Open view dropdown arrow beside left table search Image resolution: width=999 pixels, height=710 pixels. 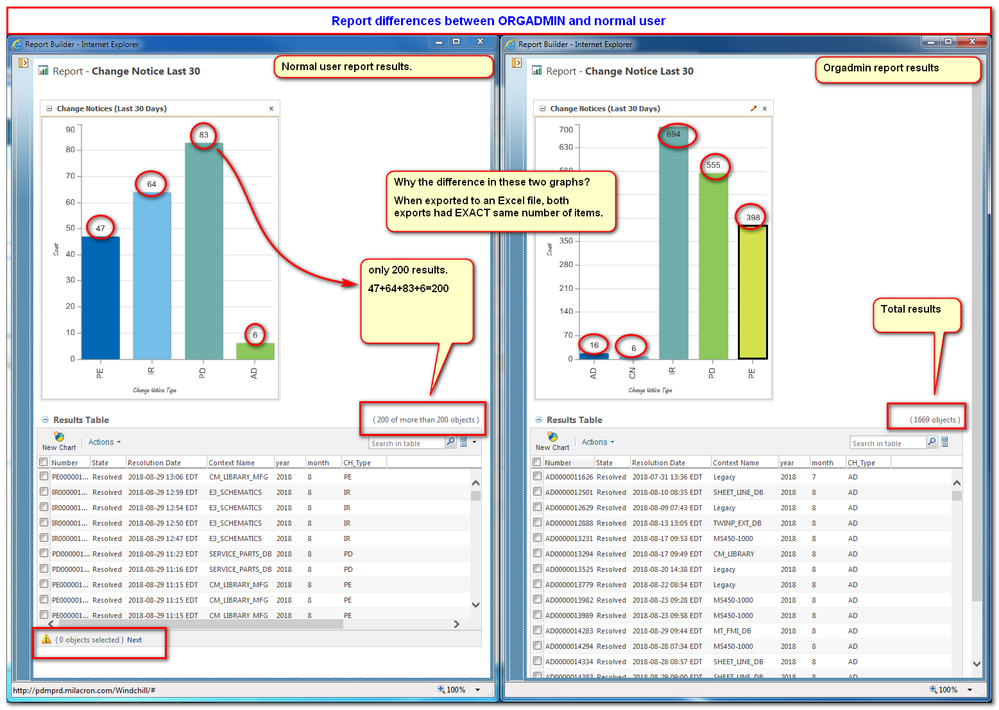point(474,442)
